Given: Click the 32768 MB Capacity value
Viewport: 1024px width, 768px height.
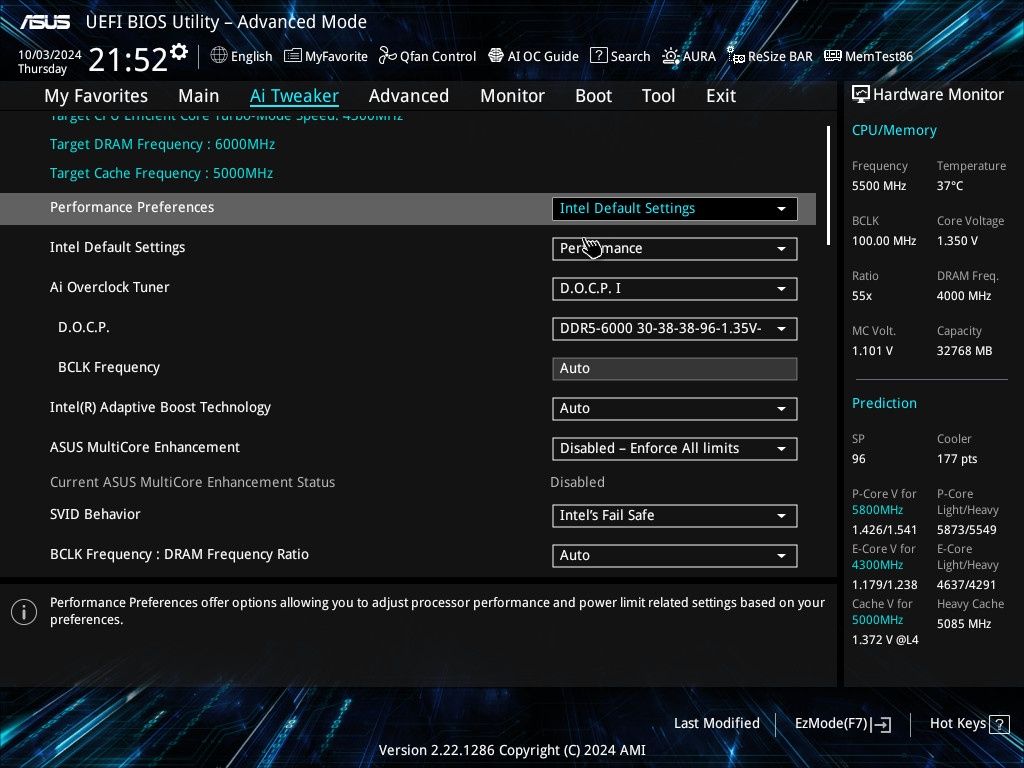Looking at the screenshot, I should [x=964, y=351].
